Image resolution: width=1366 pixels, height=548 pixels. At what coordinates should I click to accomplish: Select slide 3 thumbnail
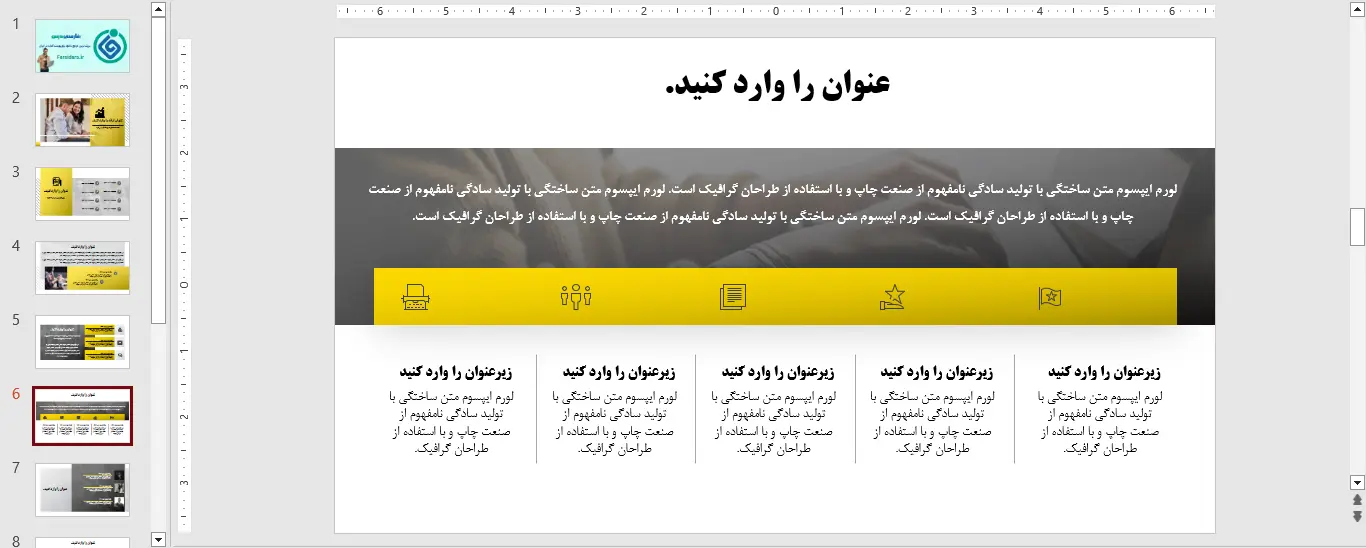tap(83, 194)
